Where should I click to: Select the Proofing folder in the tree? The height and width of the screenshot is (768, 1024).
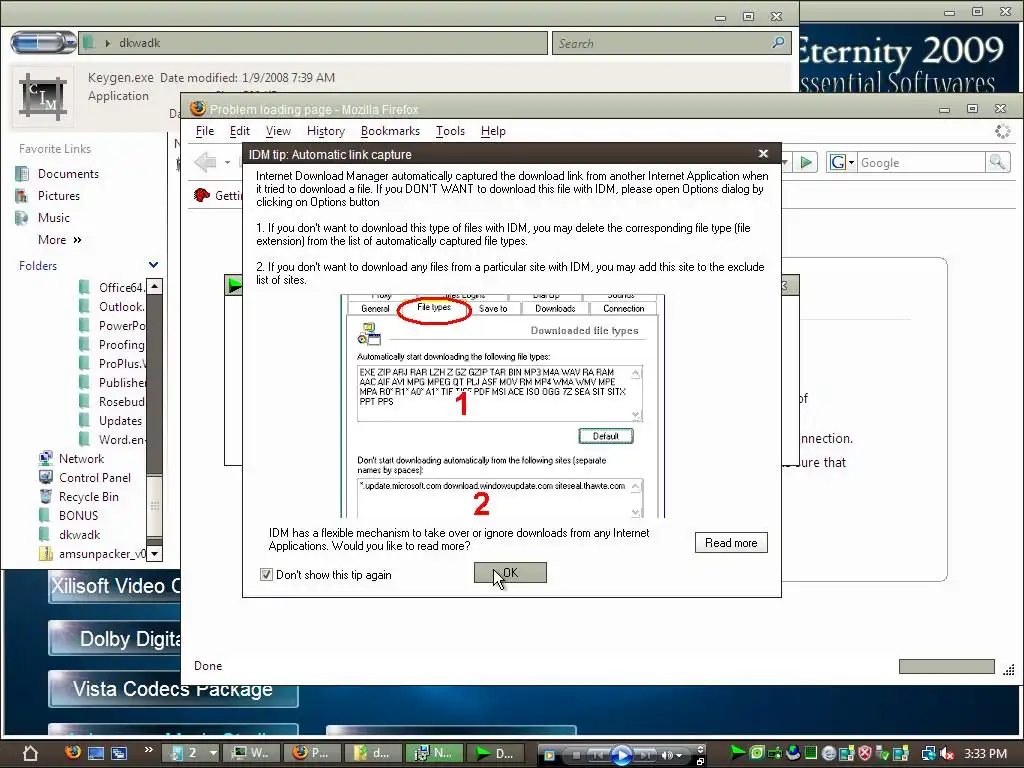112,344
